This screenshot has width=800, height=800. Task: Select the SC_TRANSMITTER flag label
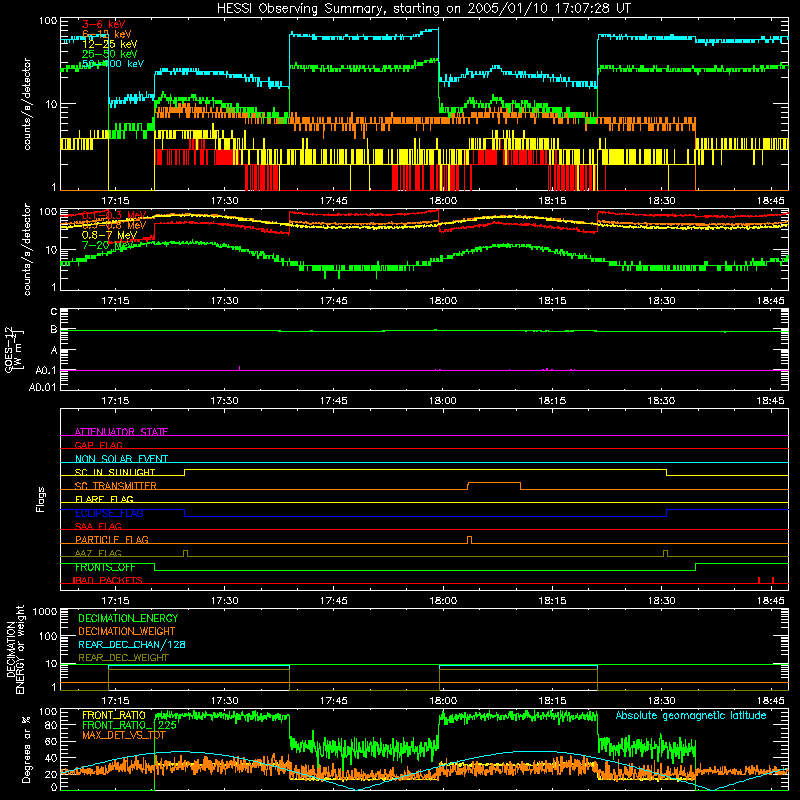[116, 485]
